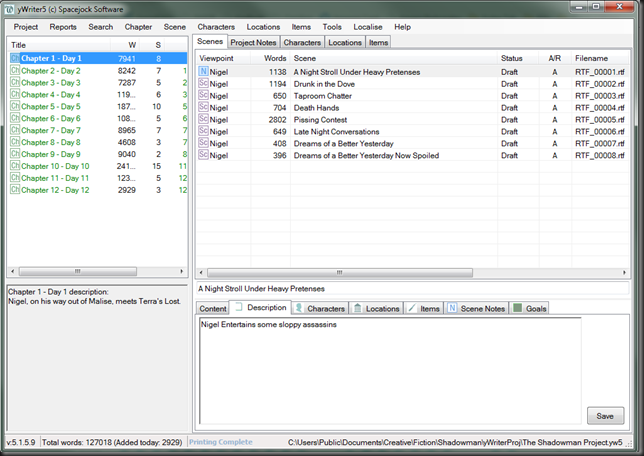Open the Tools menu
644x456 pixels.
332,27
